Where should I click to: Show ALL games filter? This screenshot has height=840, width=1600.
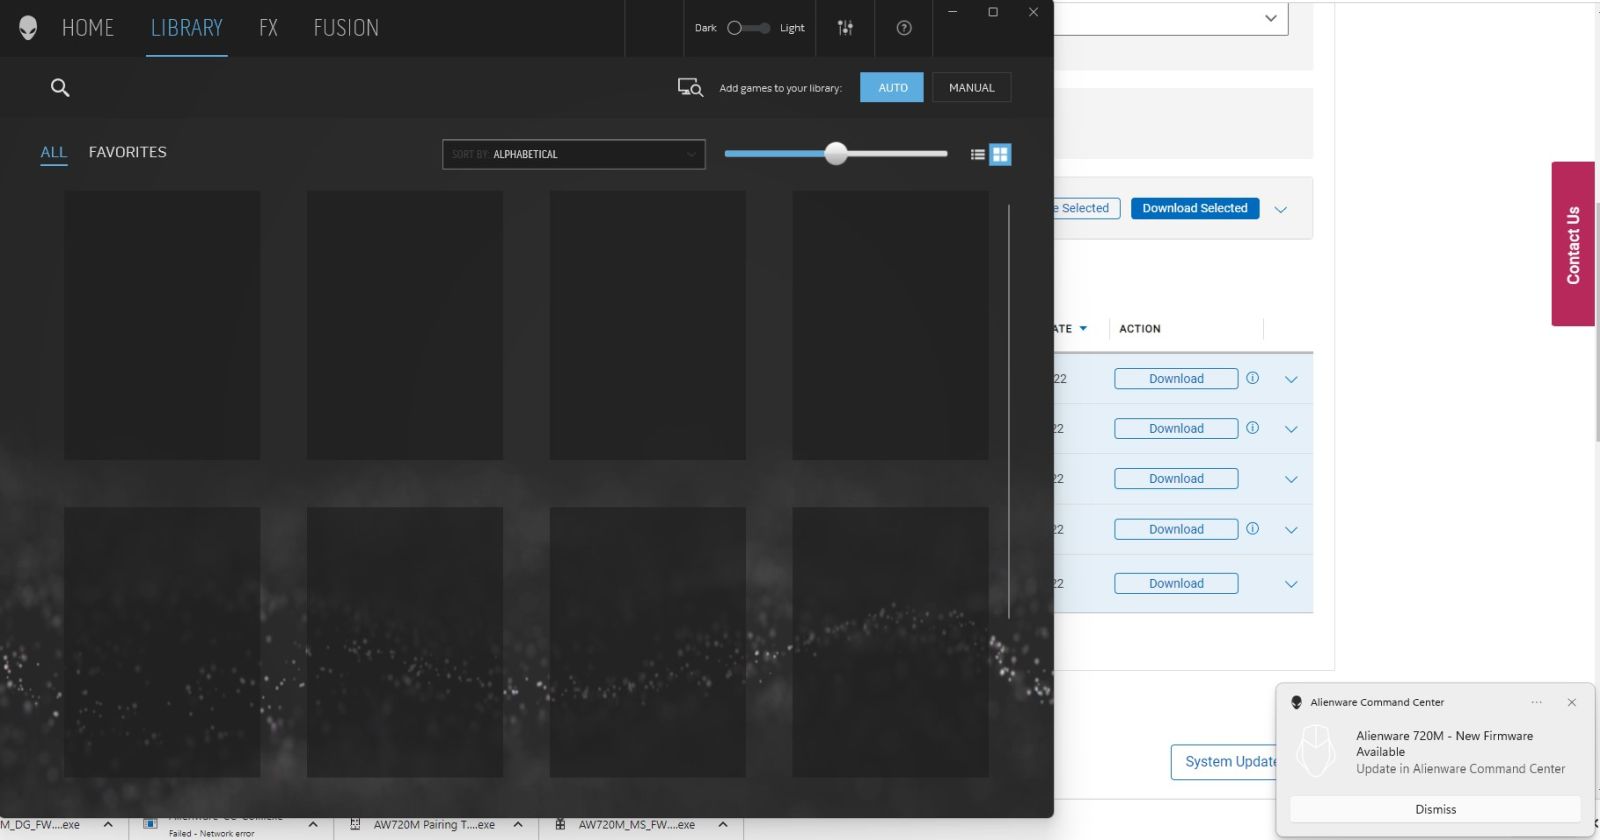[54, 152]
